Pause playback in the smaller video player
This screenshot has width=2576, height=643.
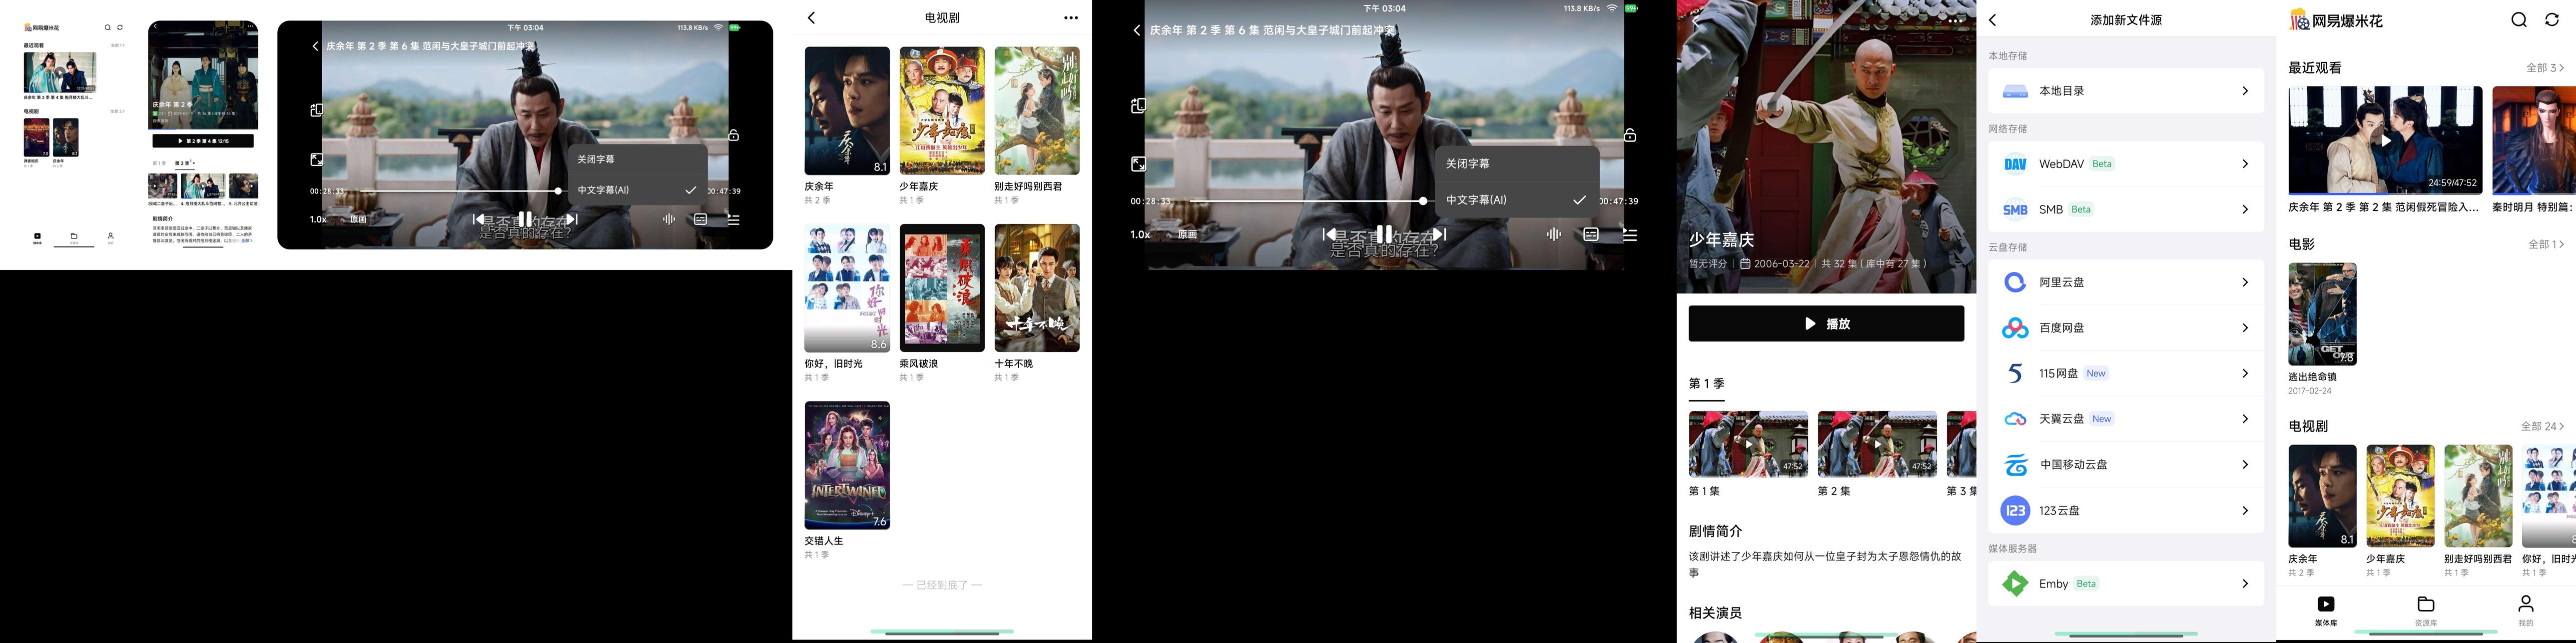click(525, 219)
